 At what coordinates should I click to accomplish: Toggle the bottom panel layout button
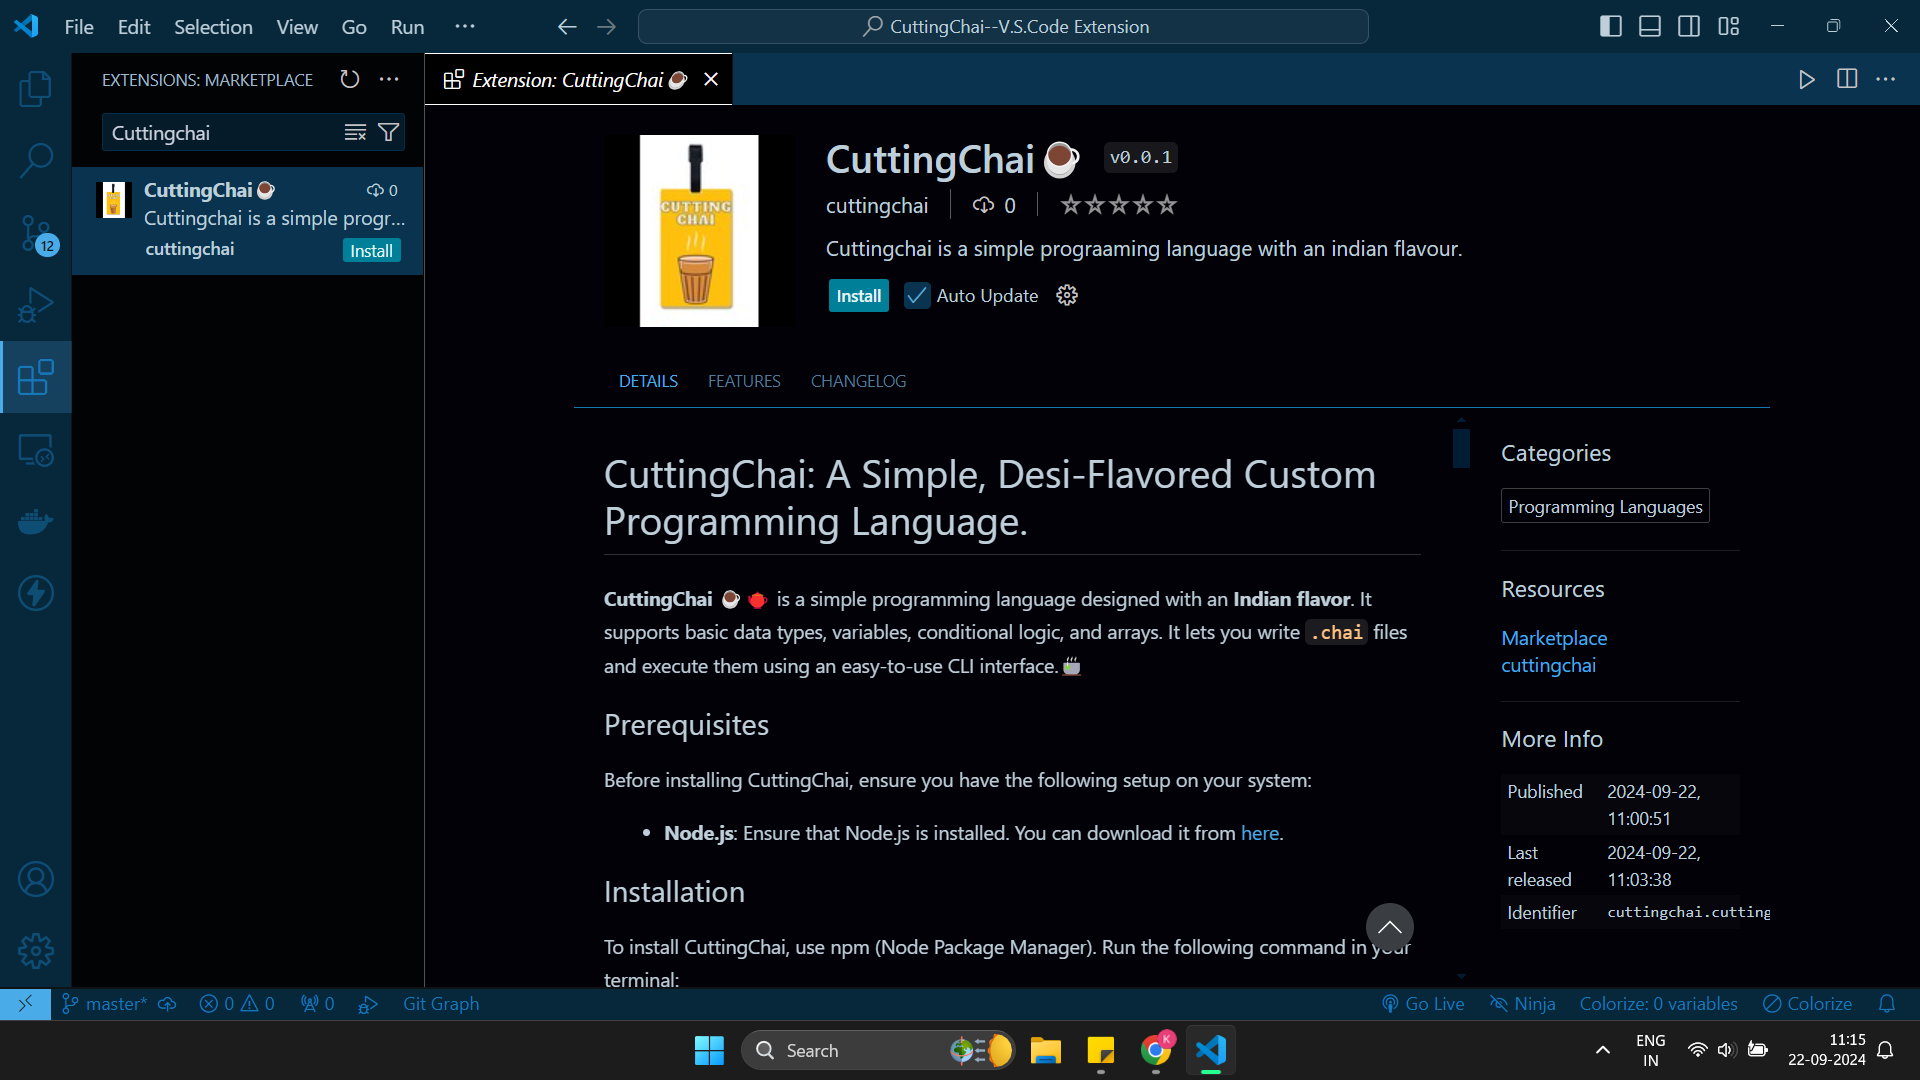point(1650,26)
